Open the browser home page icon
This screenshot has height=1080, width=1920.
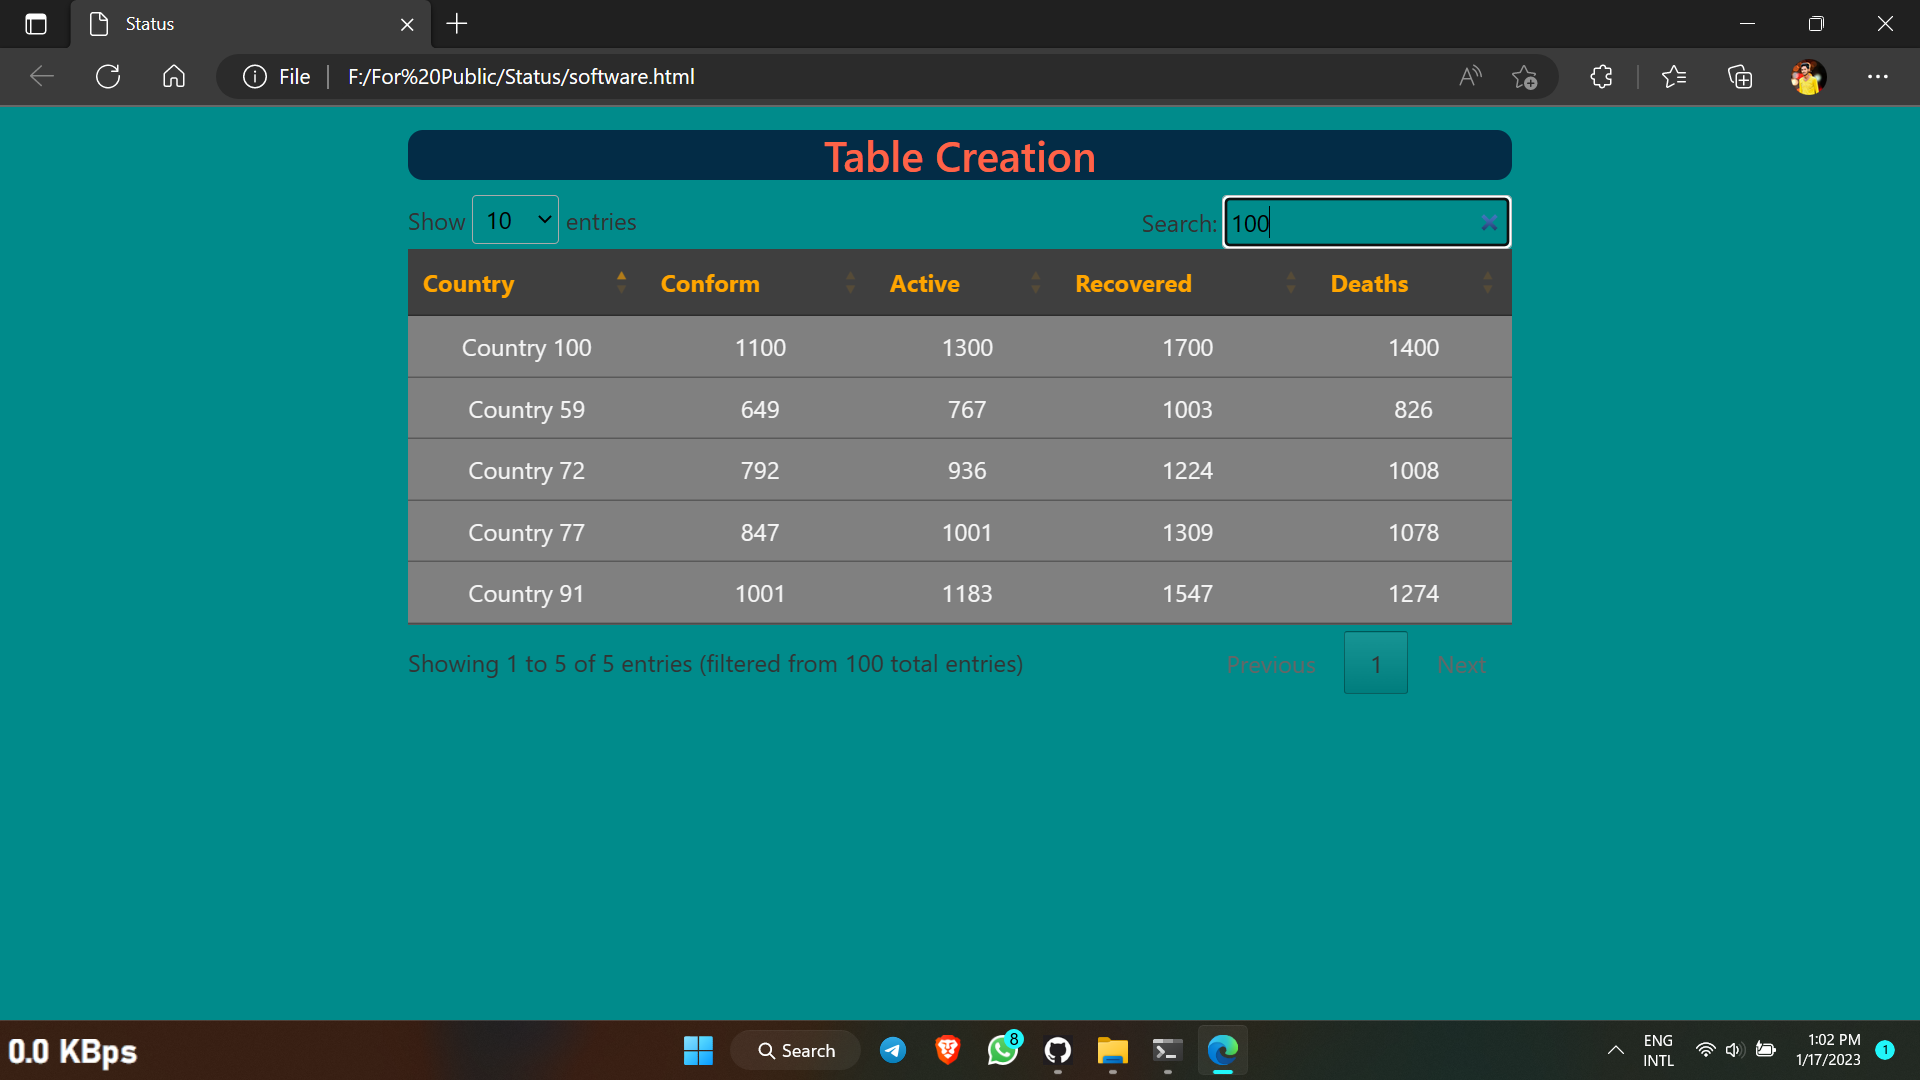(174, 76)
